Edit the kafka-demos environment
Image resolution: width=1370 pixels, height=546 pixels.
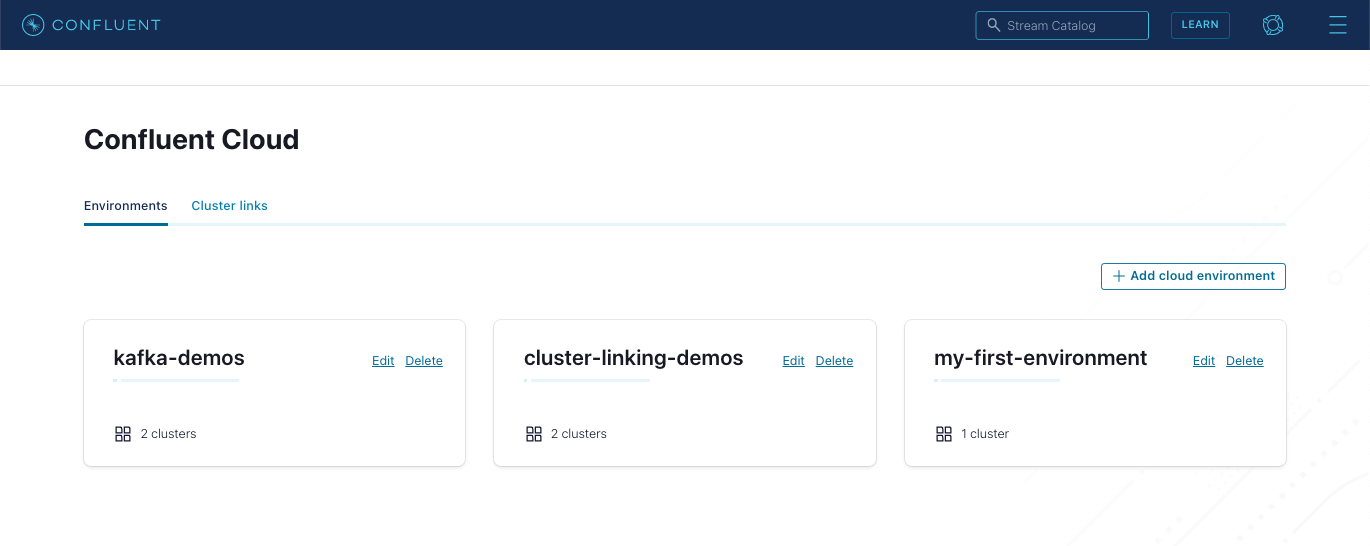(x=383, y=361)
